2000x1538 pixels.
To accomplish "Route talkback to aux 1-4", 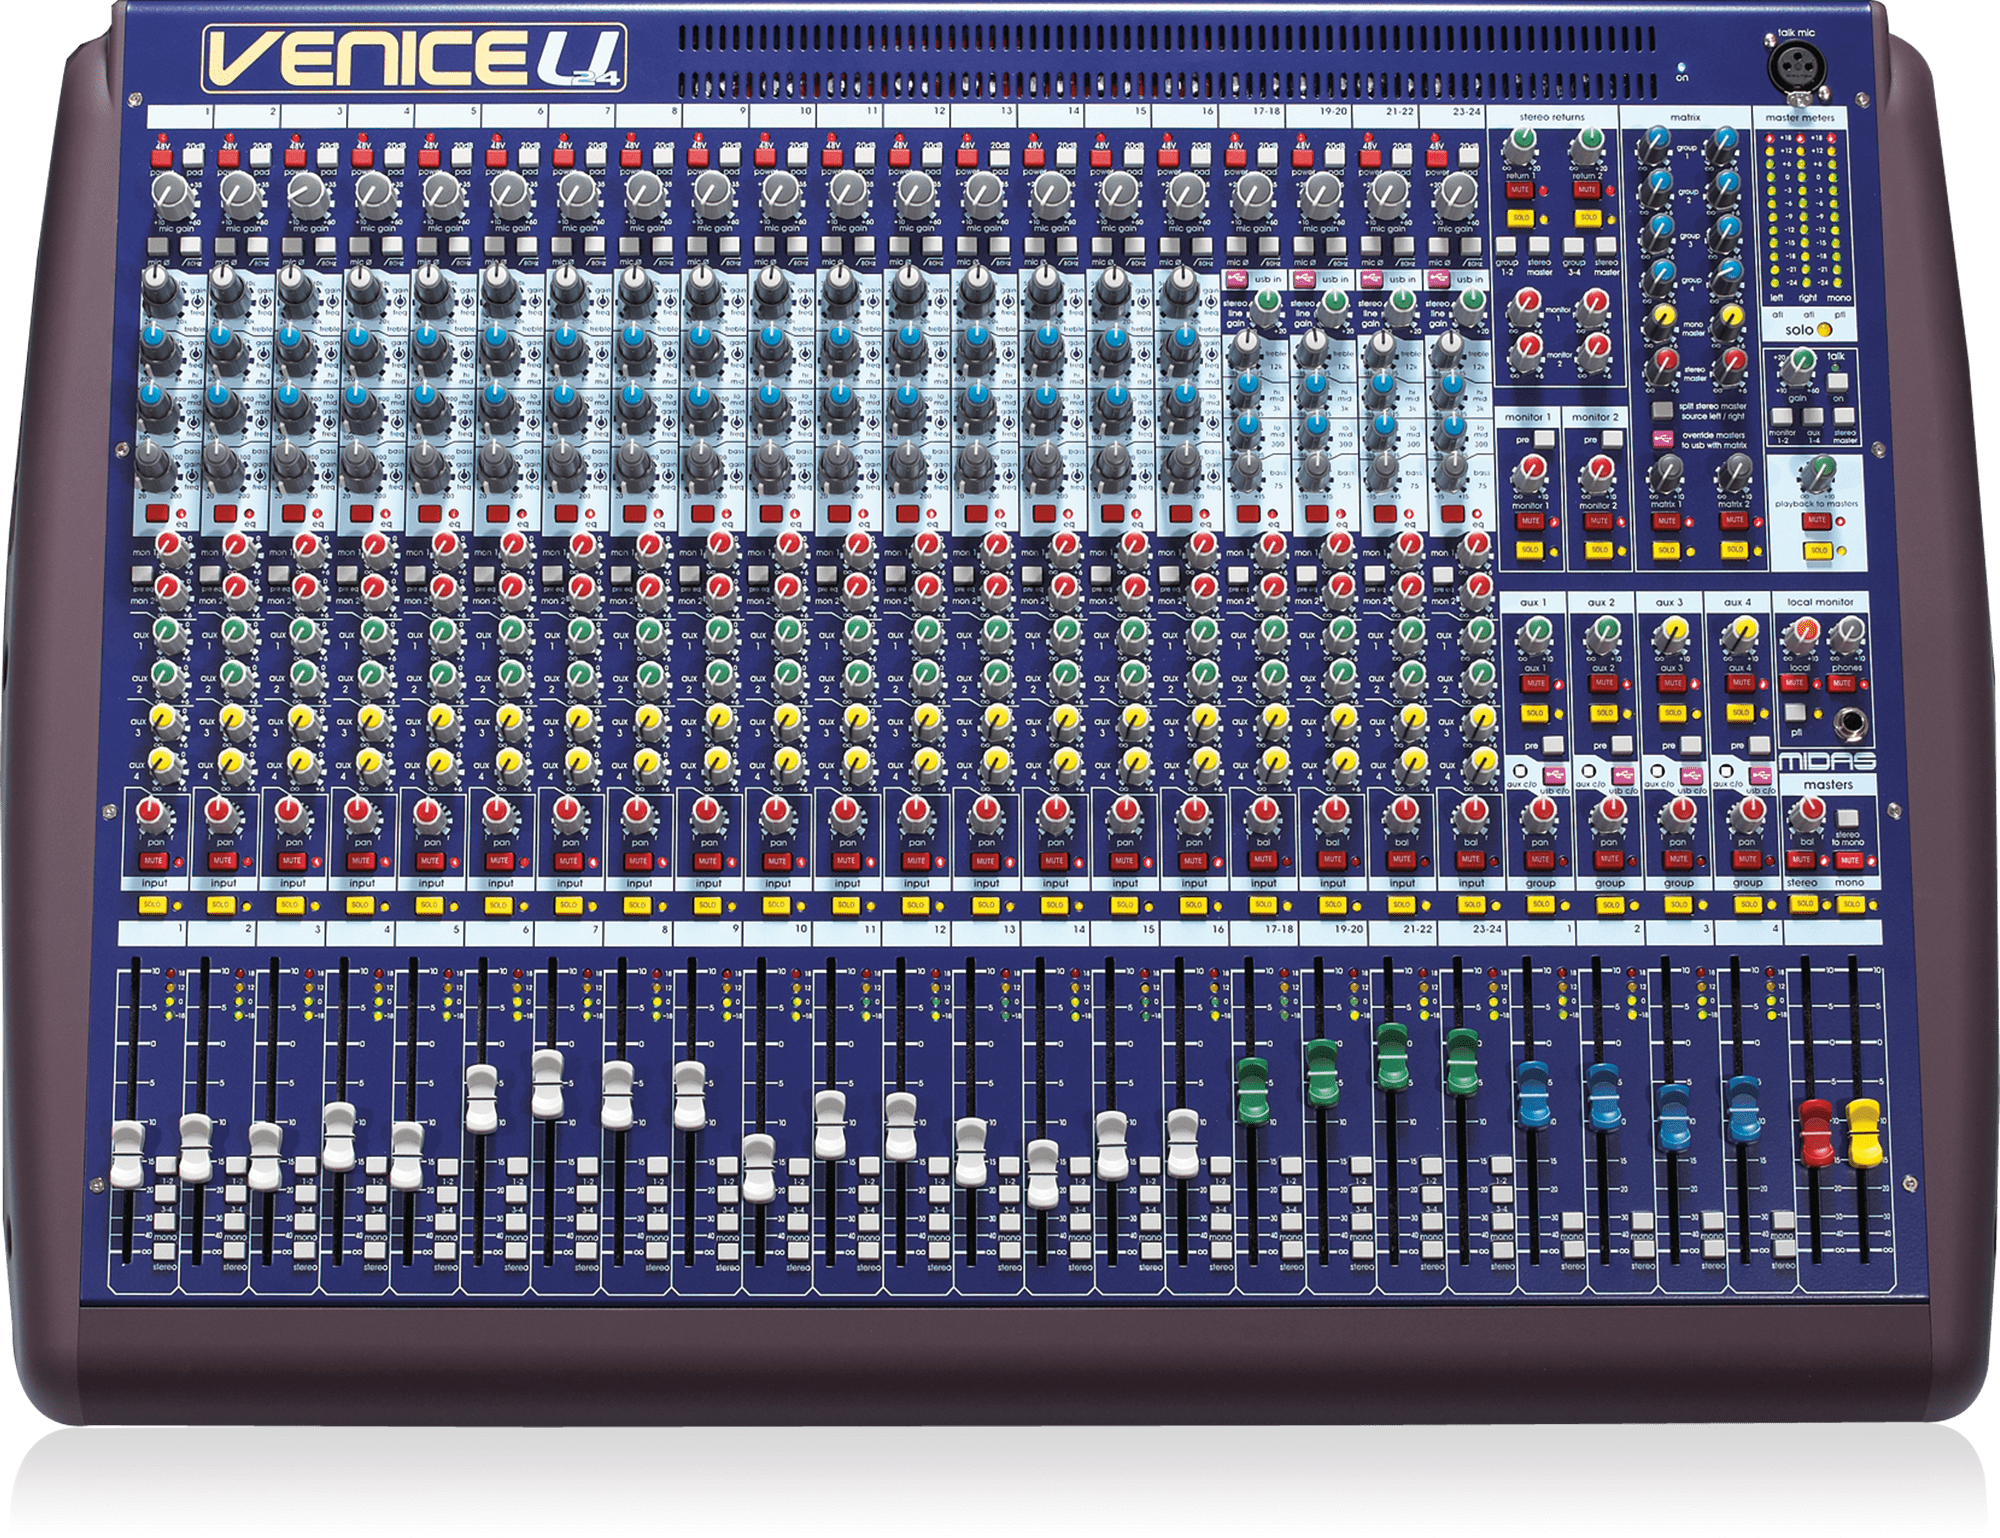I will point(1813,415).
